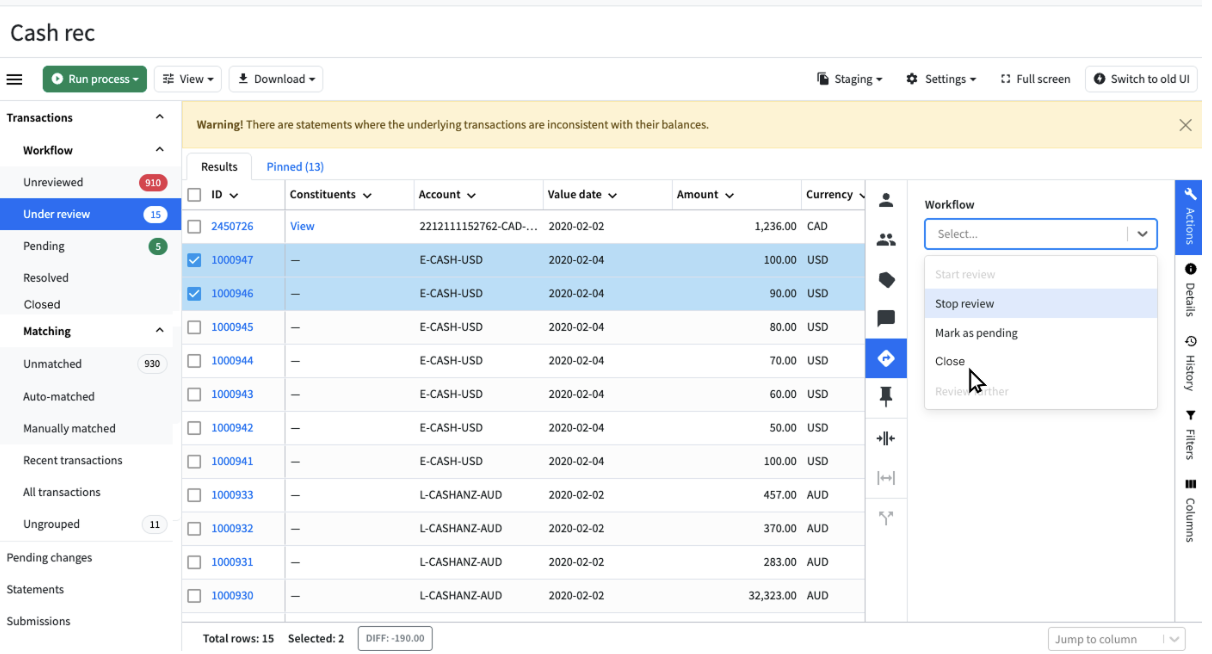Check the box for row 2450726

coord(195,227)
